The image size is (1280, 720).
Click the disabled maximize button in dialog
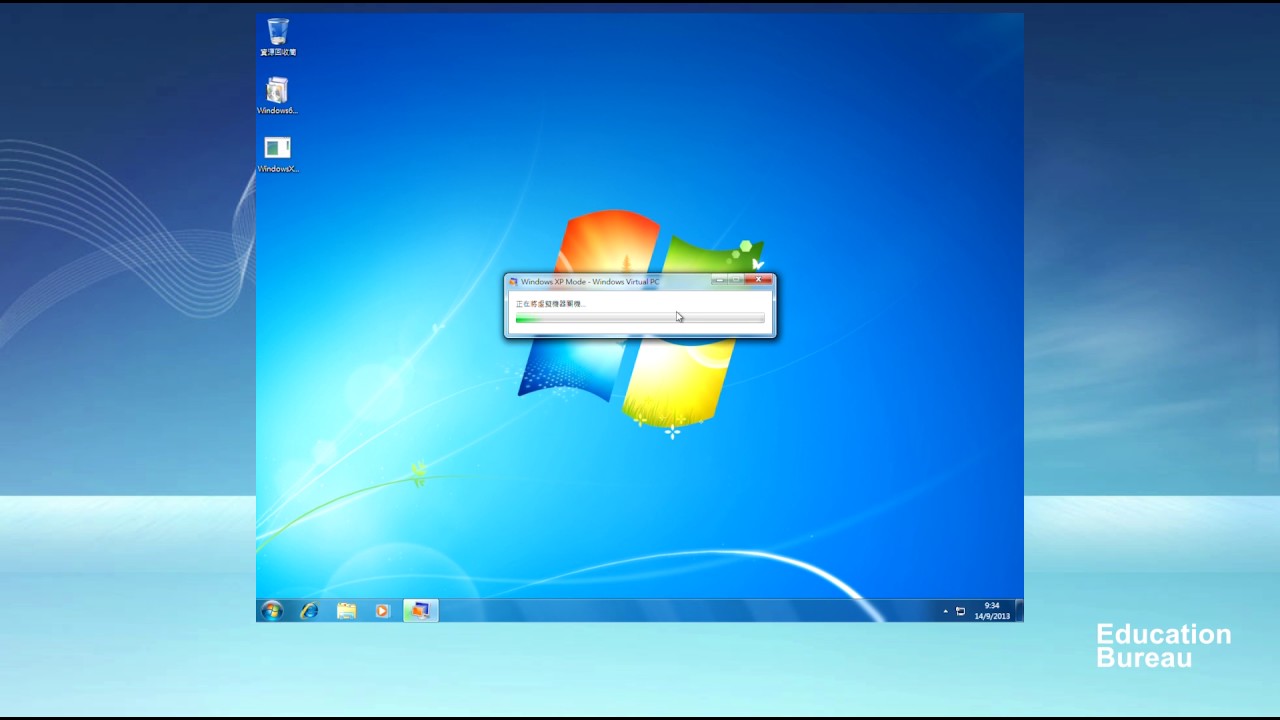pos(736,280)
